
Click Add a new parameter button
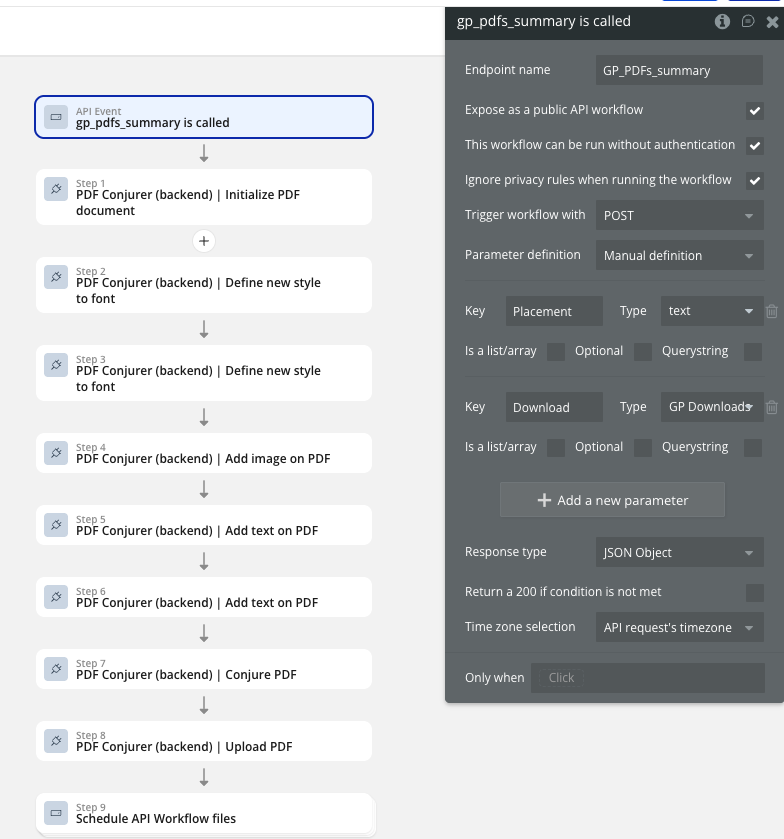(612, 500)
